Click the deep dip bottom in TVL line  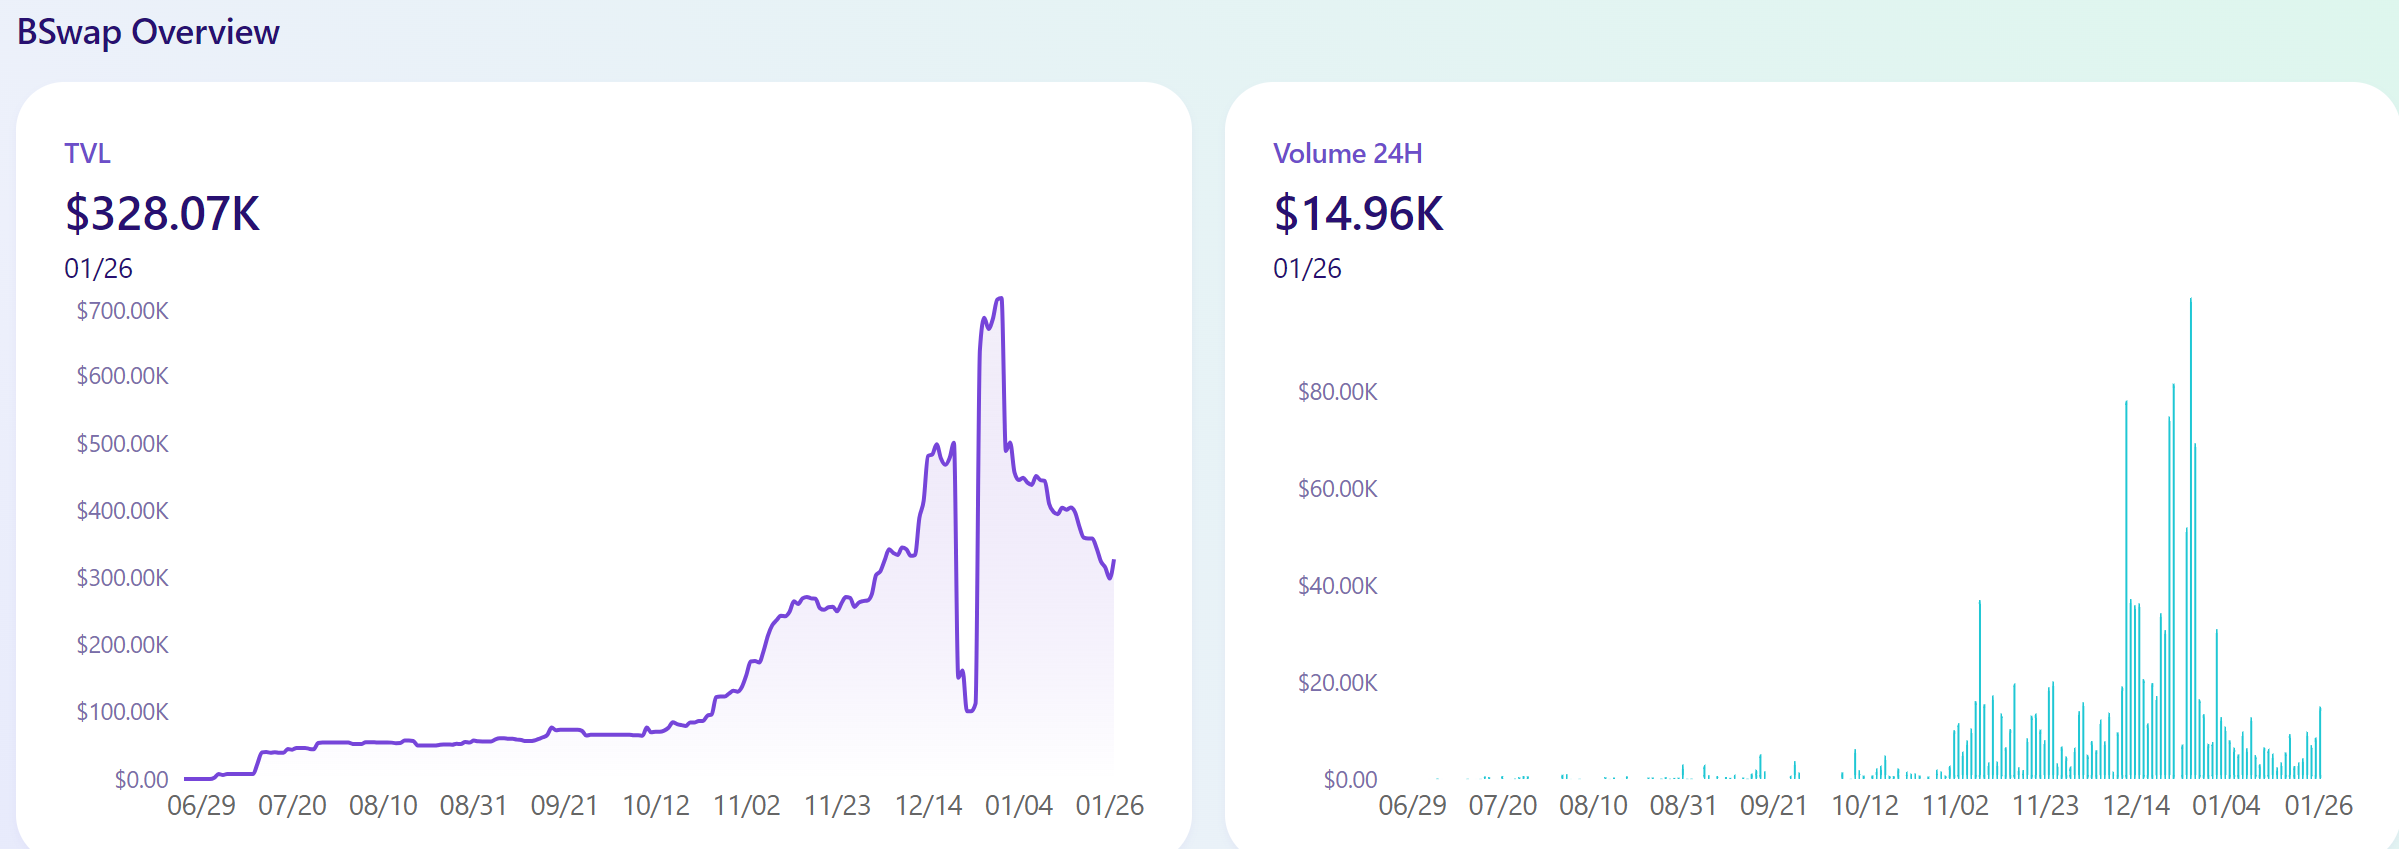point(969,709)
